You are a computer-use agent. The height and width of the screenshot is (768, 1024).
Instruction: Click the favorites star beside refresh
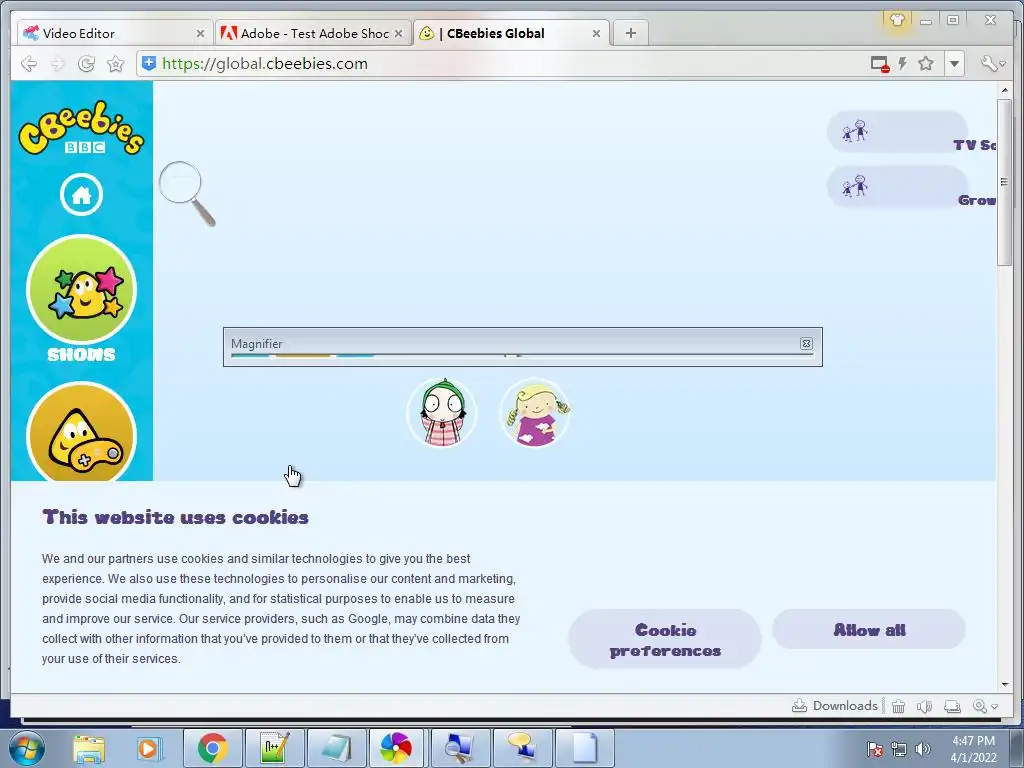[116, 63]
